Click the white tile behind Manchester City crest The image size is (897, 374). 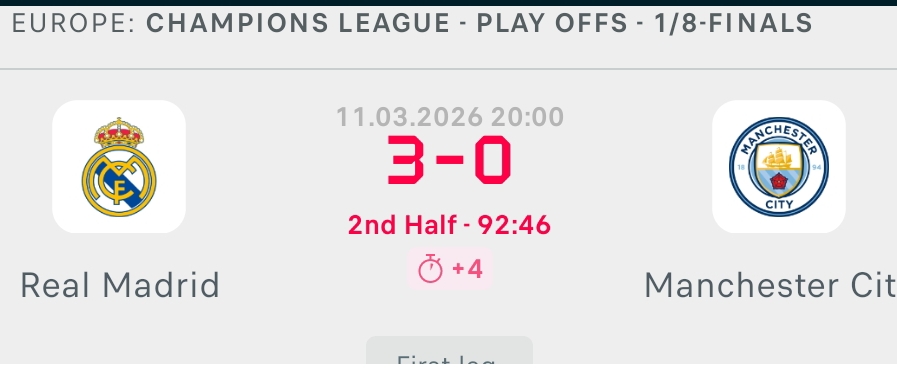point(779,166)
